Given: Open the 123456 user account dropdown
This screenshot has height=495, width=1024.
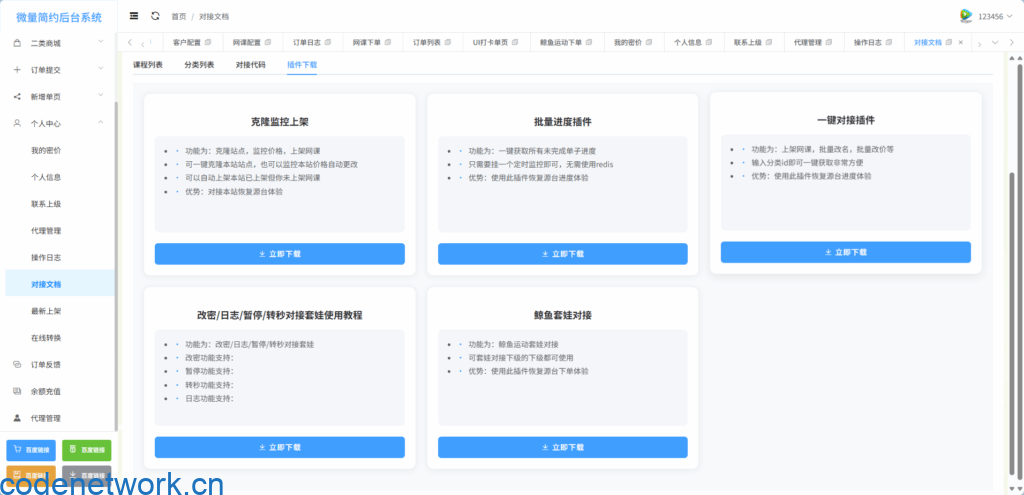Looking at the screenshot, I should pos(993,17).
